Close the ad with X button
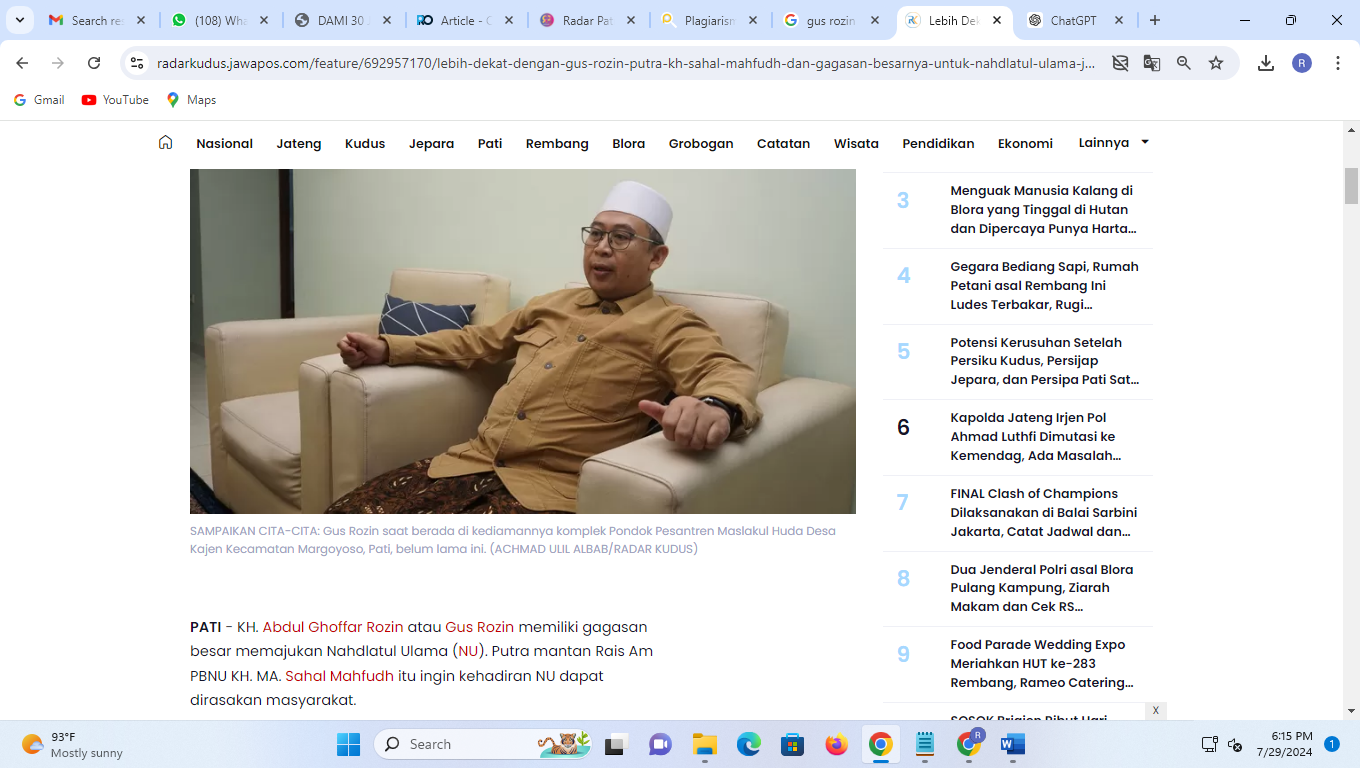The height and width of the screenshot is (768, 1360). coord(1155,710)
